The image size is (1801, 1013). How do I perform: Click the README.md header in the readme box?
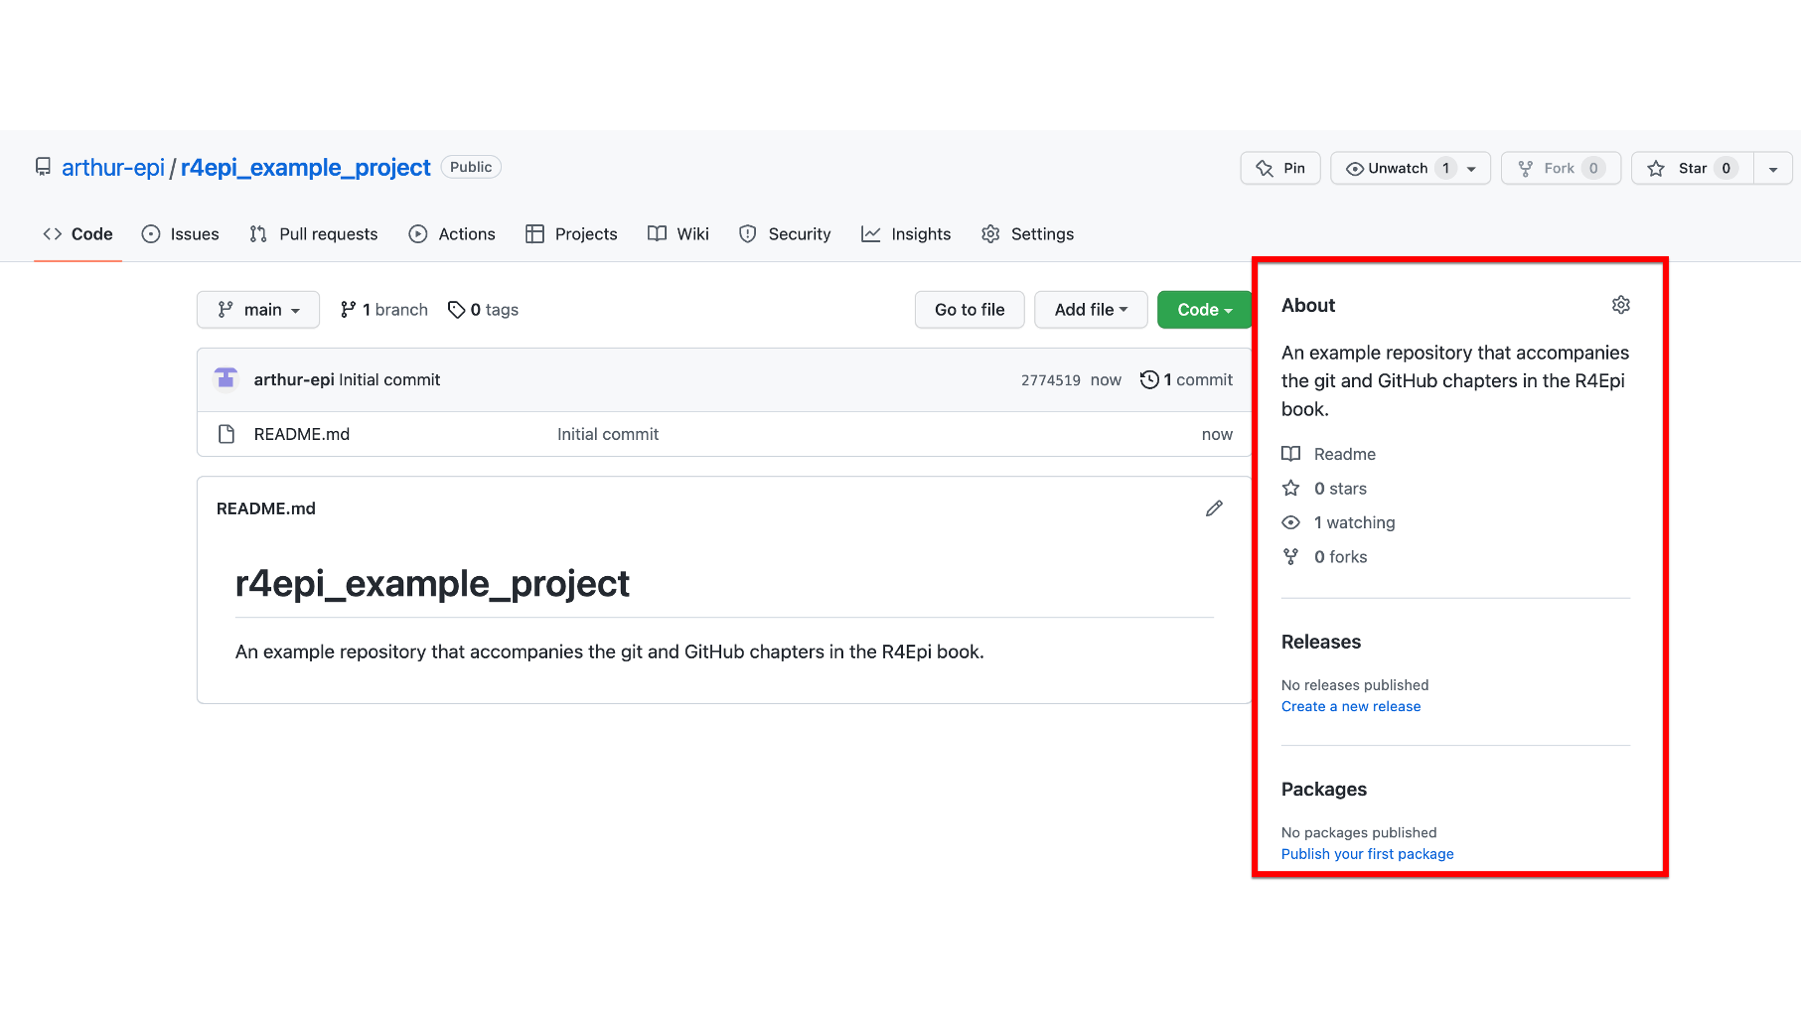(266, 508)
